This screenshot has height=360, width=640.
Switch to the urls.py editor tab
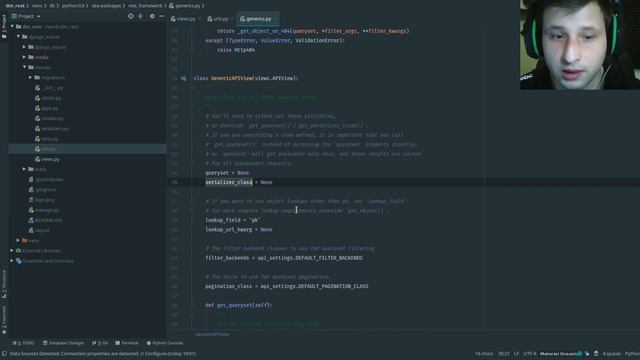220,19
